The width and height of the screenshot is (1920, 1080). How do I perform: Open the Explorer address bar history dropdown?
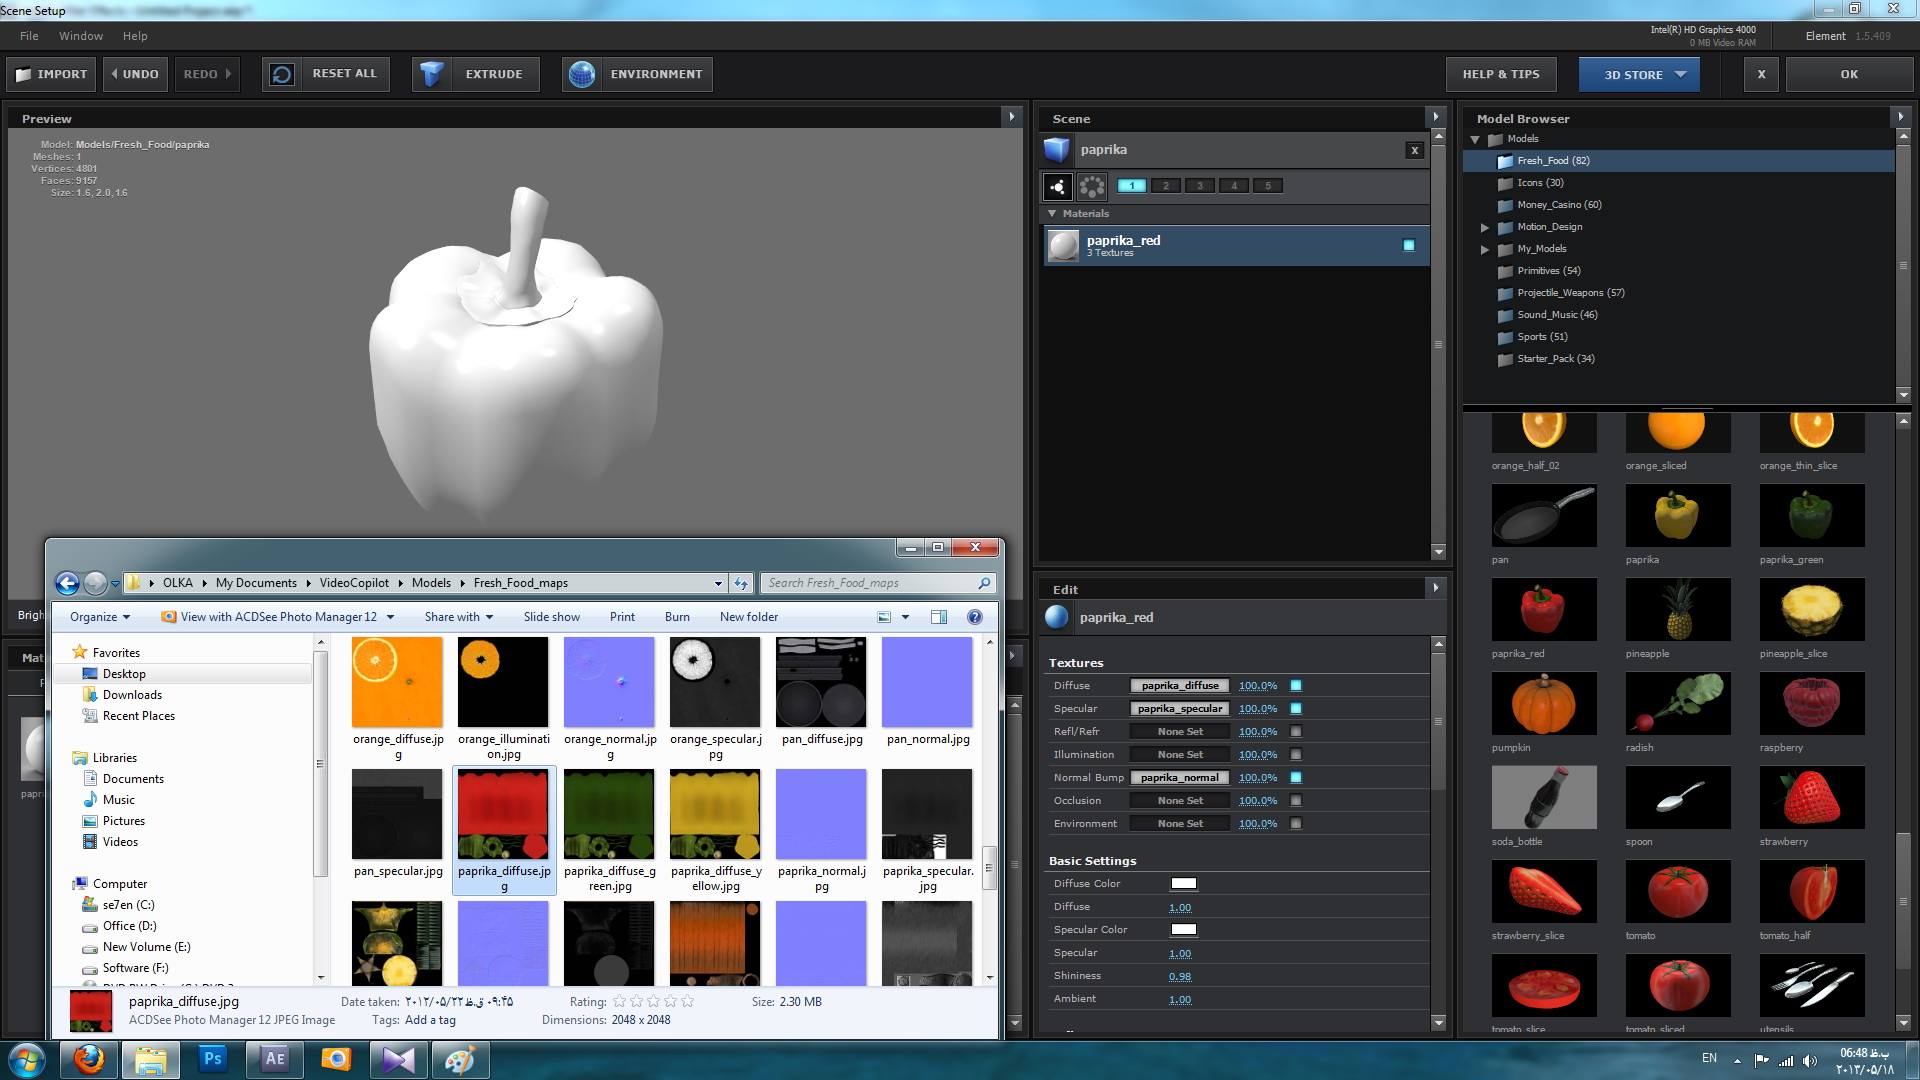(x=718, y=583)
